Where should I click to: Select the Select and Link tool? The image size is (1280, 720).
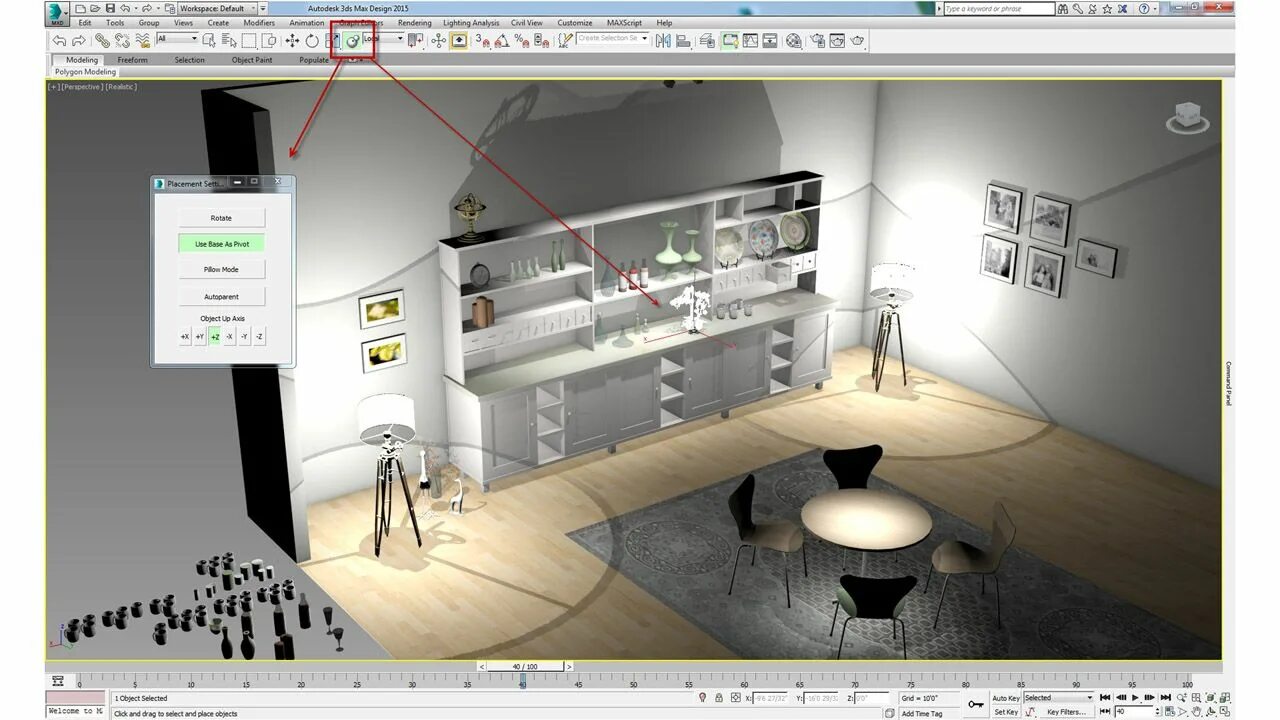click(103, 41)
